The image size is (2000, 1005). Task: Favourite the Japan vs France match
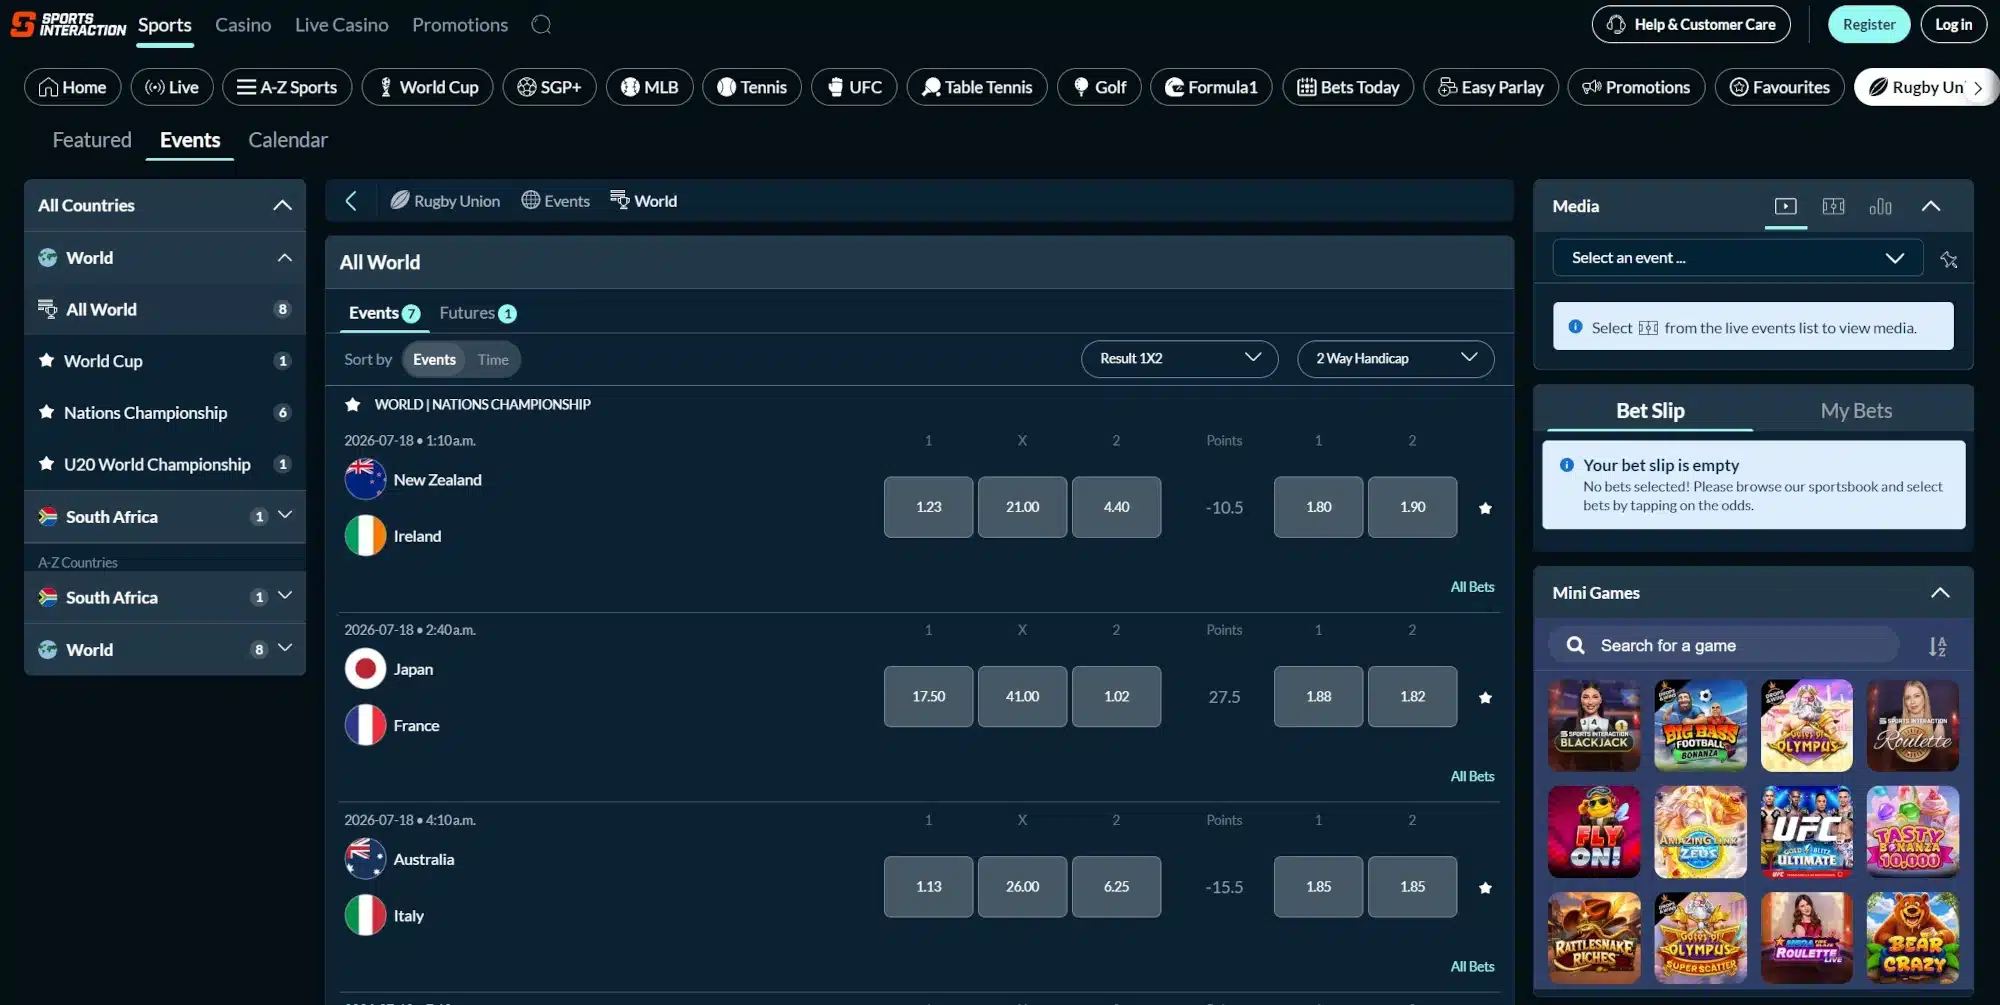pos(1485,697)
